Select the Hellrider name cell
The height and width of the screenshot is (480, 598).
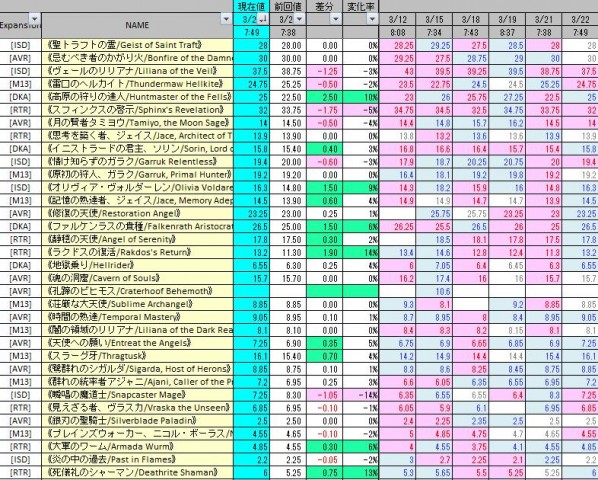[x=137, y=265]
